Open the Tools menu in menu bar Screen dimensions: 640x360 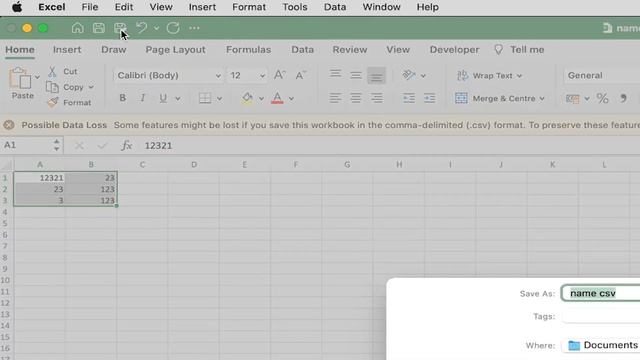pyautogui.click(x=295, y=7)
